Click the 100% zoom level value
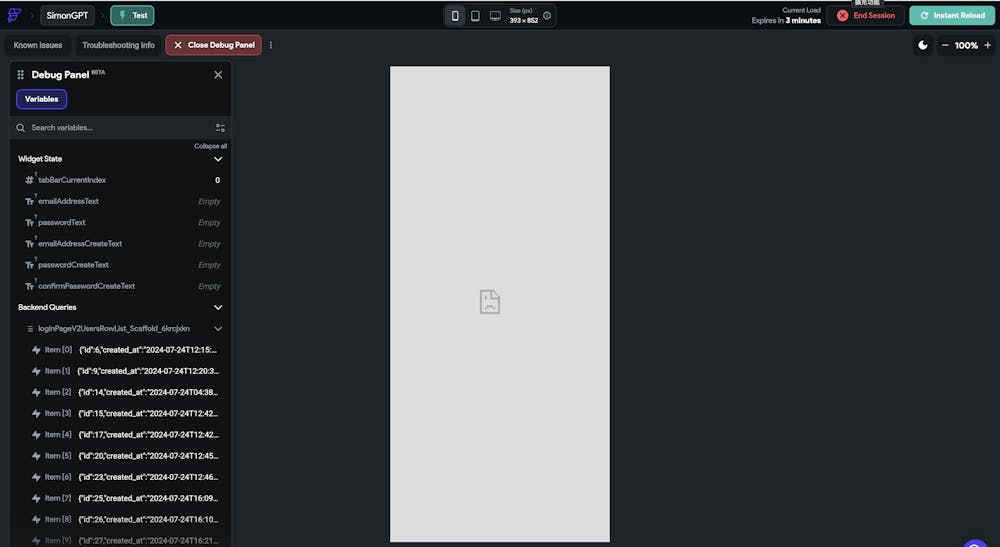 coord(966,45)
